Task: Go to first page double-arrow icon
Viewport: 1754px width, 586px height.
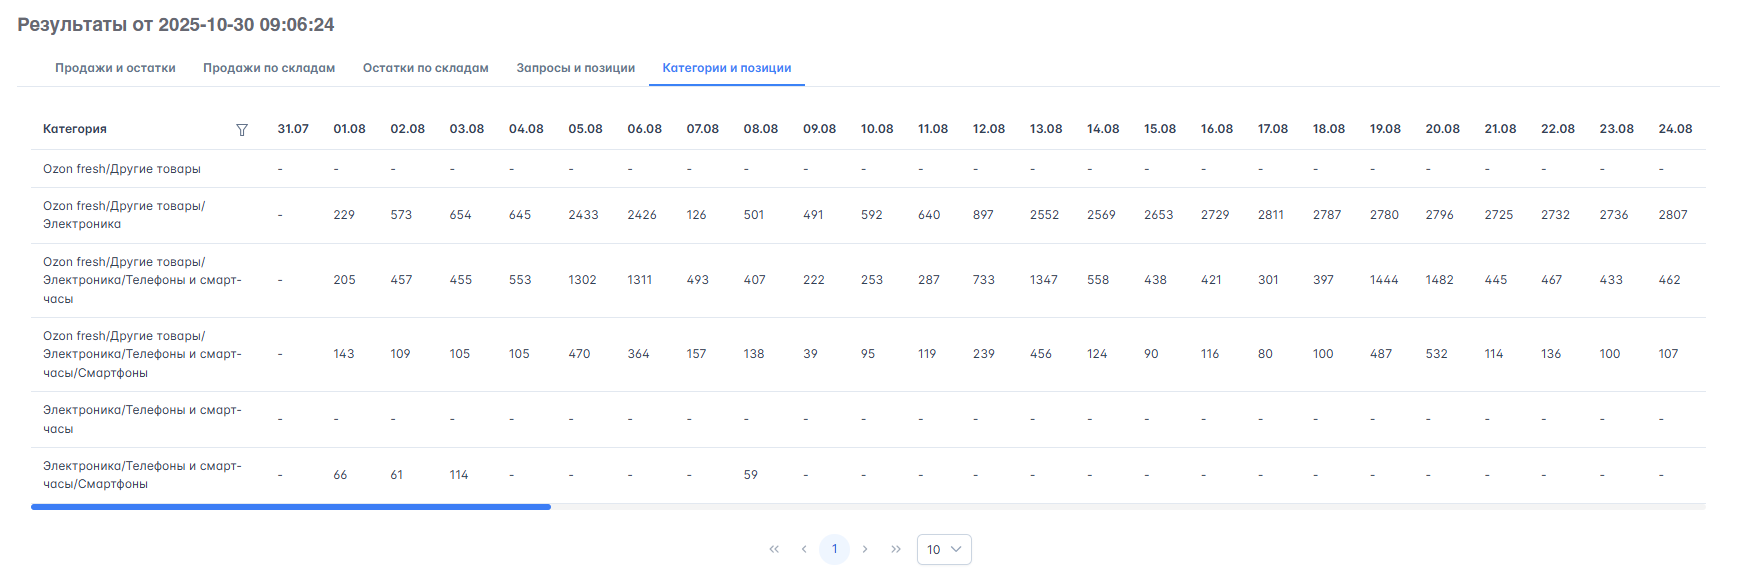Action: pyautogui.click(x=774, y=549)
